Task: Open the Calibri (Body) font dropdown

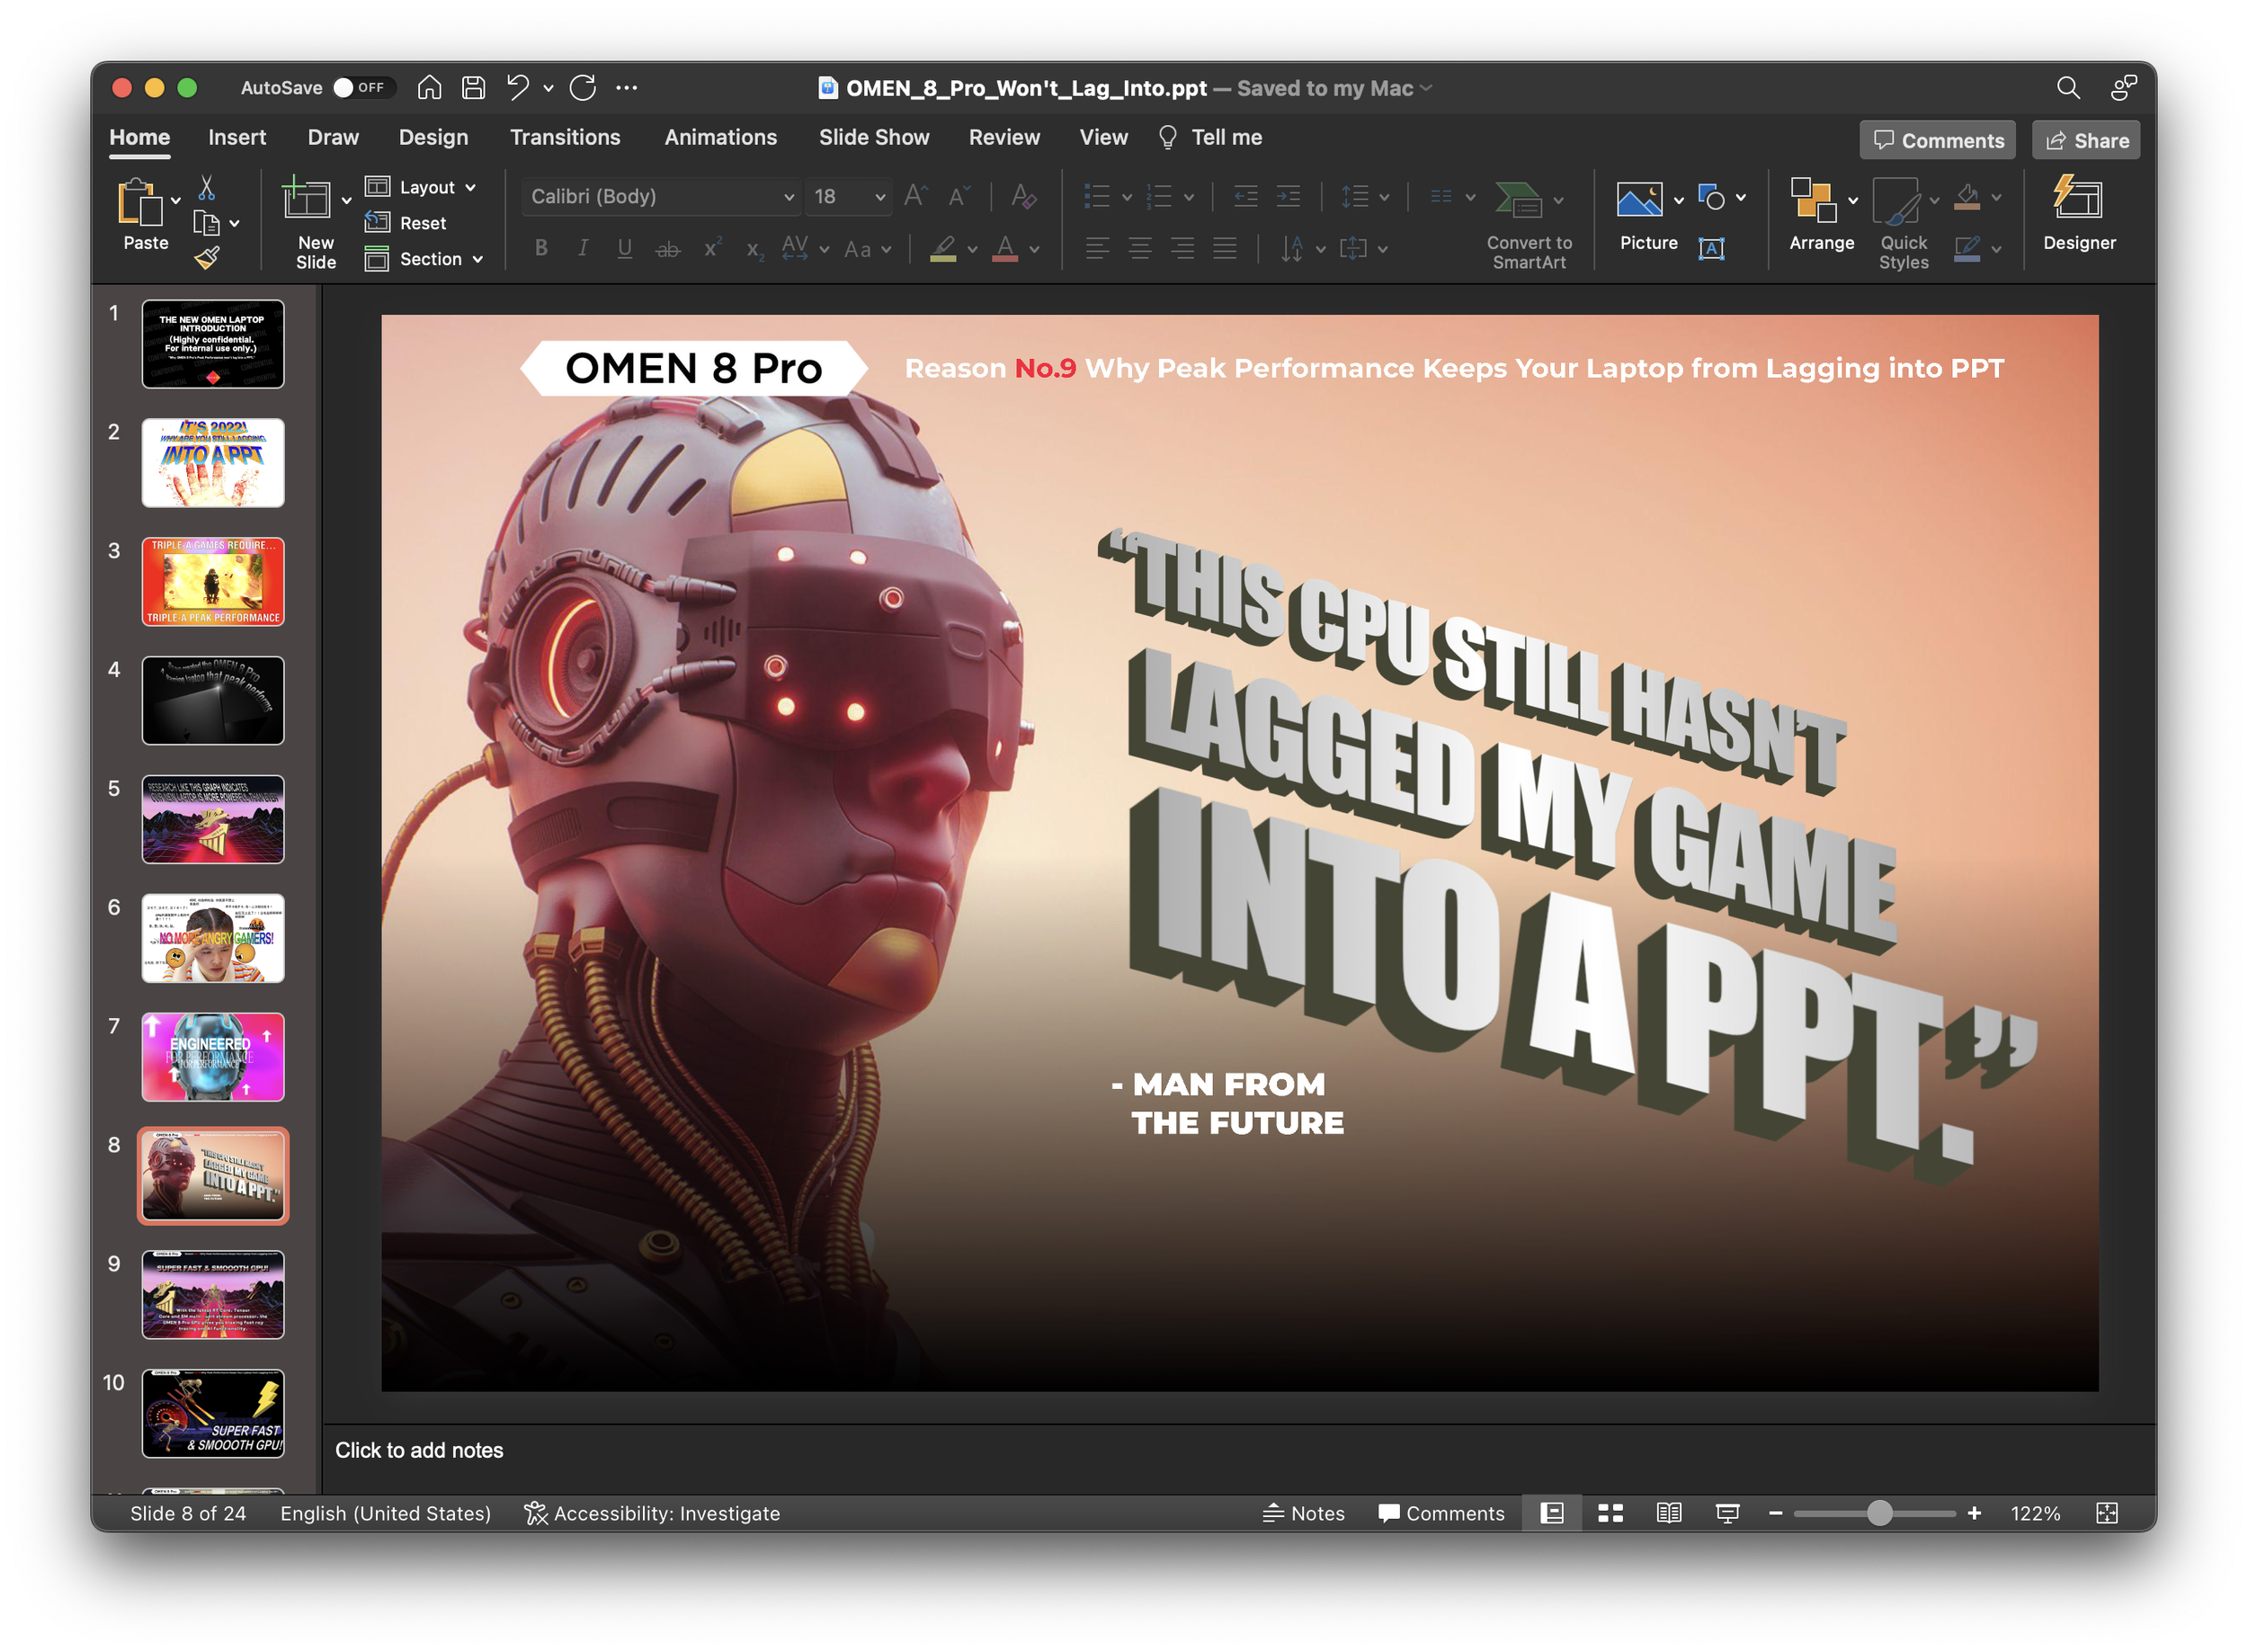Action: click(788, 197)
